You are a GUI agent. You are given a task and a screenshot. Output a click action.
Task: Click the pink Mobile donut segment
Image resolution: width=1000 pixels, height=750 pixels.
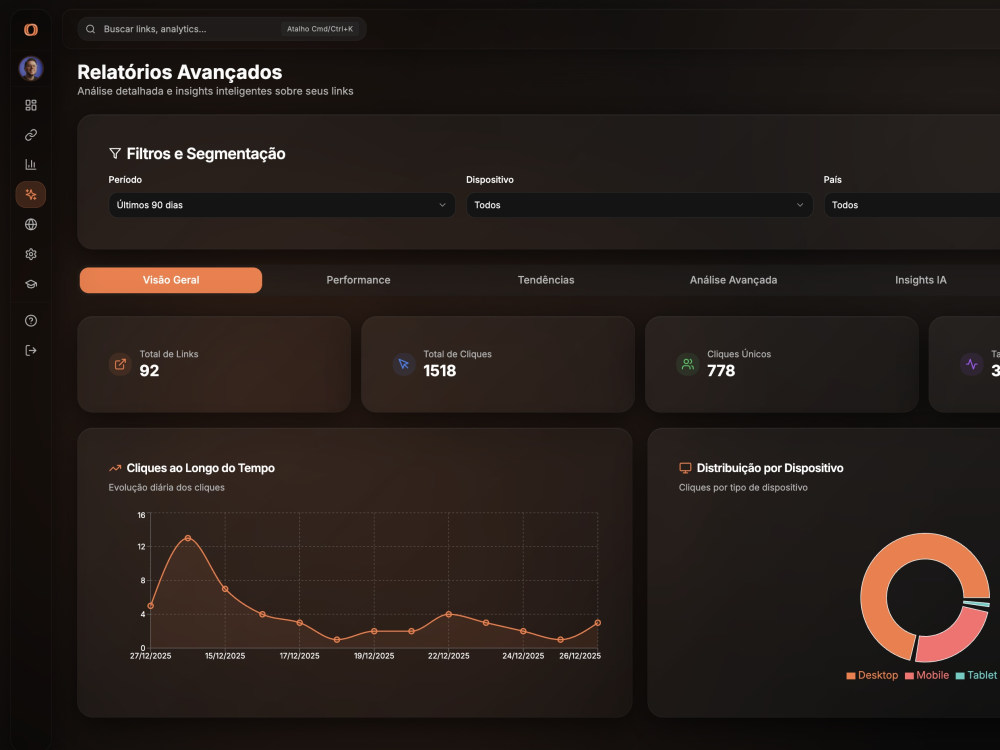point(955,641)
